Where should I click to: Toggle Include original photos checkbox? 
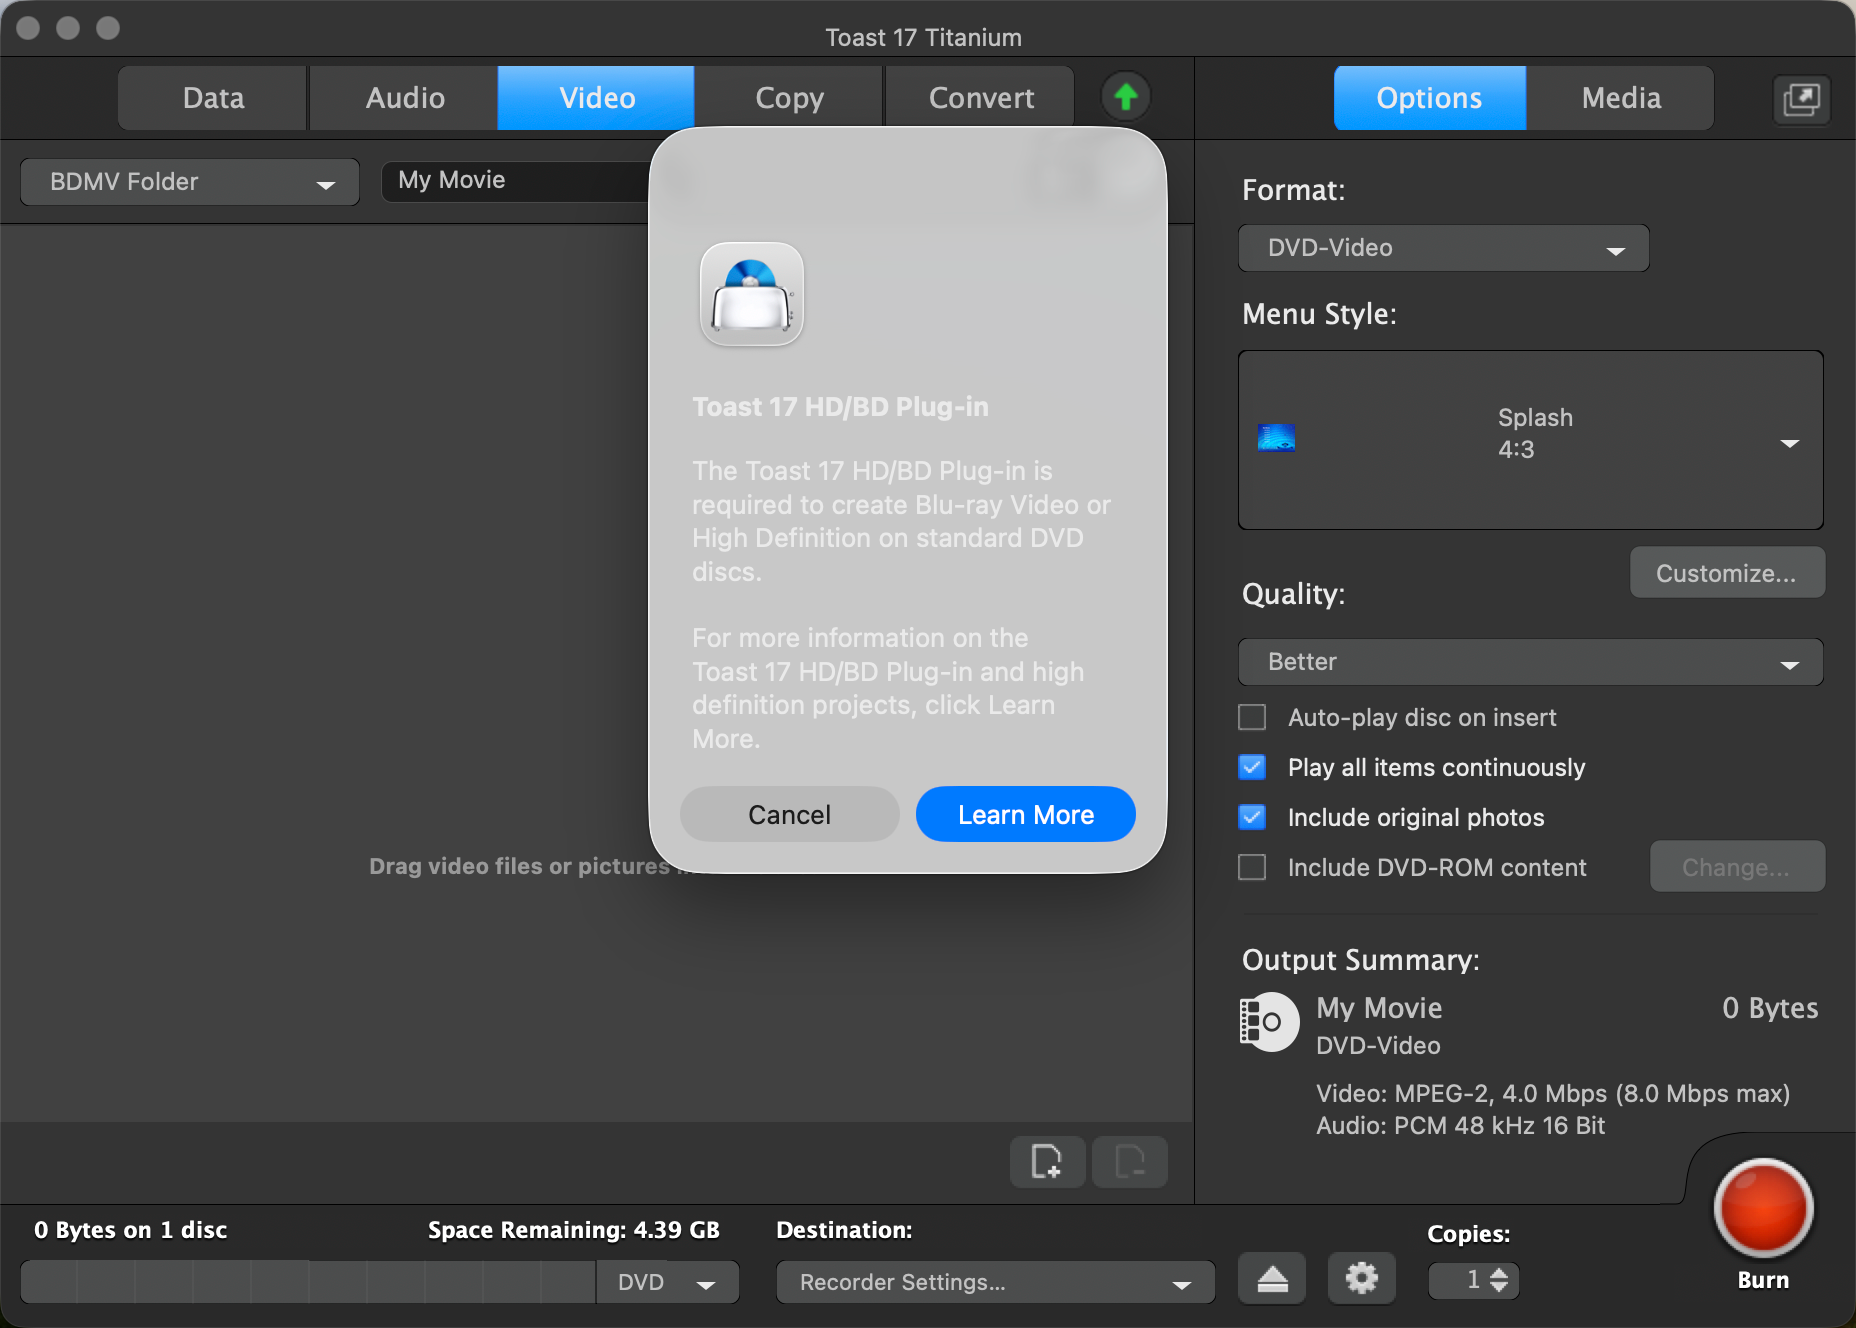click(x=1252, y=818)
